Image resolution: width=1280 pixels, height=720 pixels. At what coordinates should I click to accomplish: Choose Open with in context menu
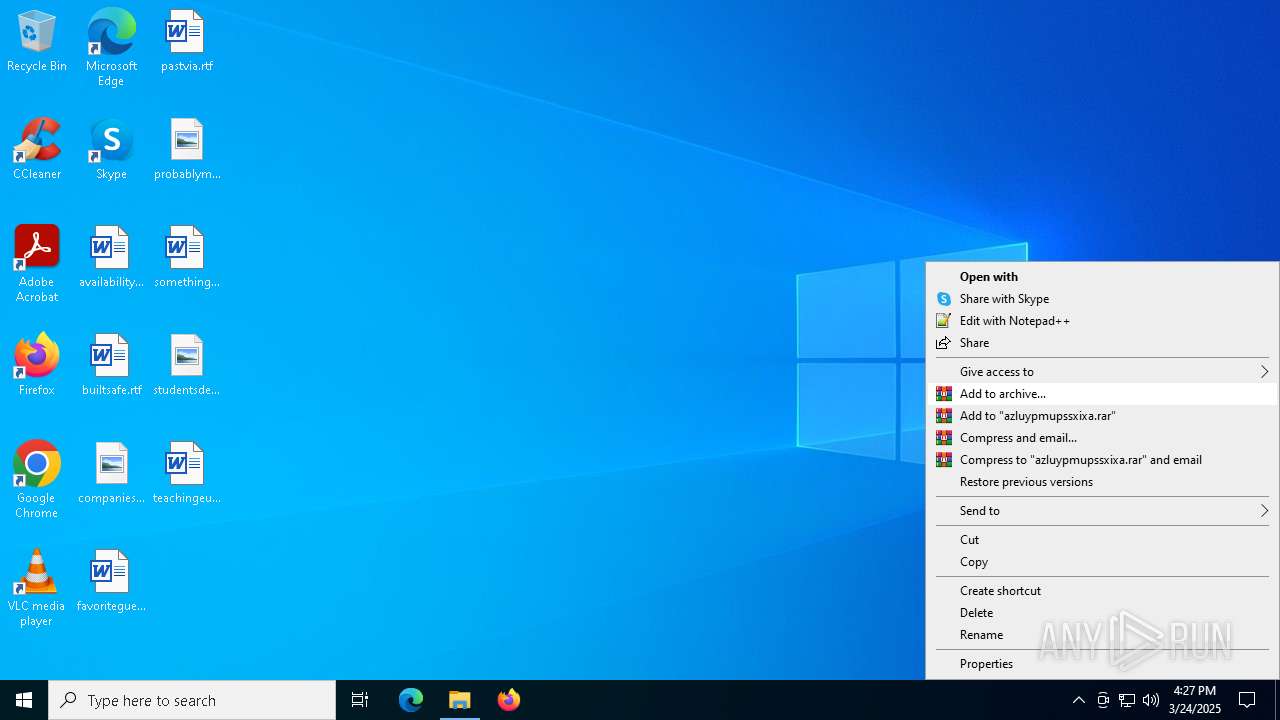[x=1102, y=277]
